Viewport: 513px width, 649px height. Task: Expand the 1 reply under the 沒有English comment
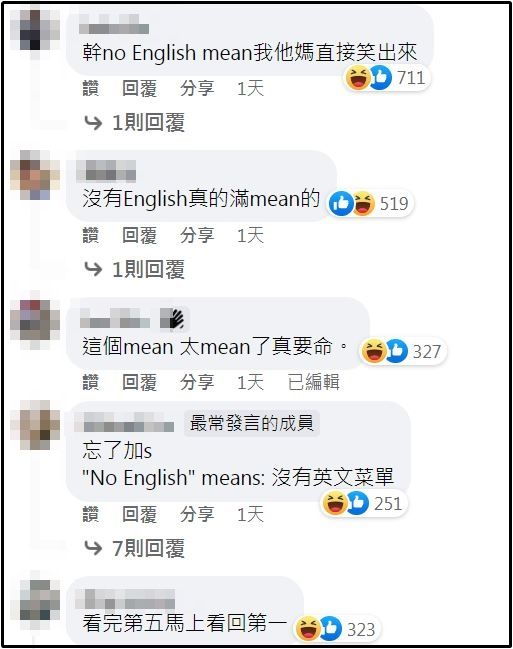point(135,269)
